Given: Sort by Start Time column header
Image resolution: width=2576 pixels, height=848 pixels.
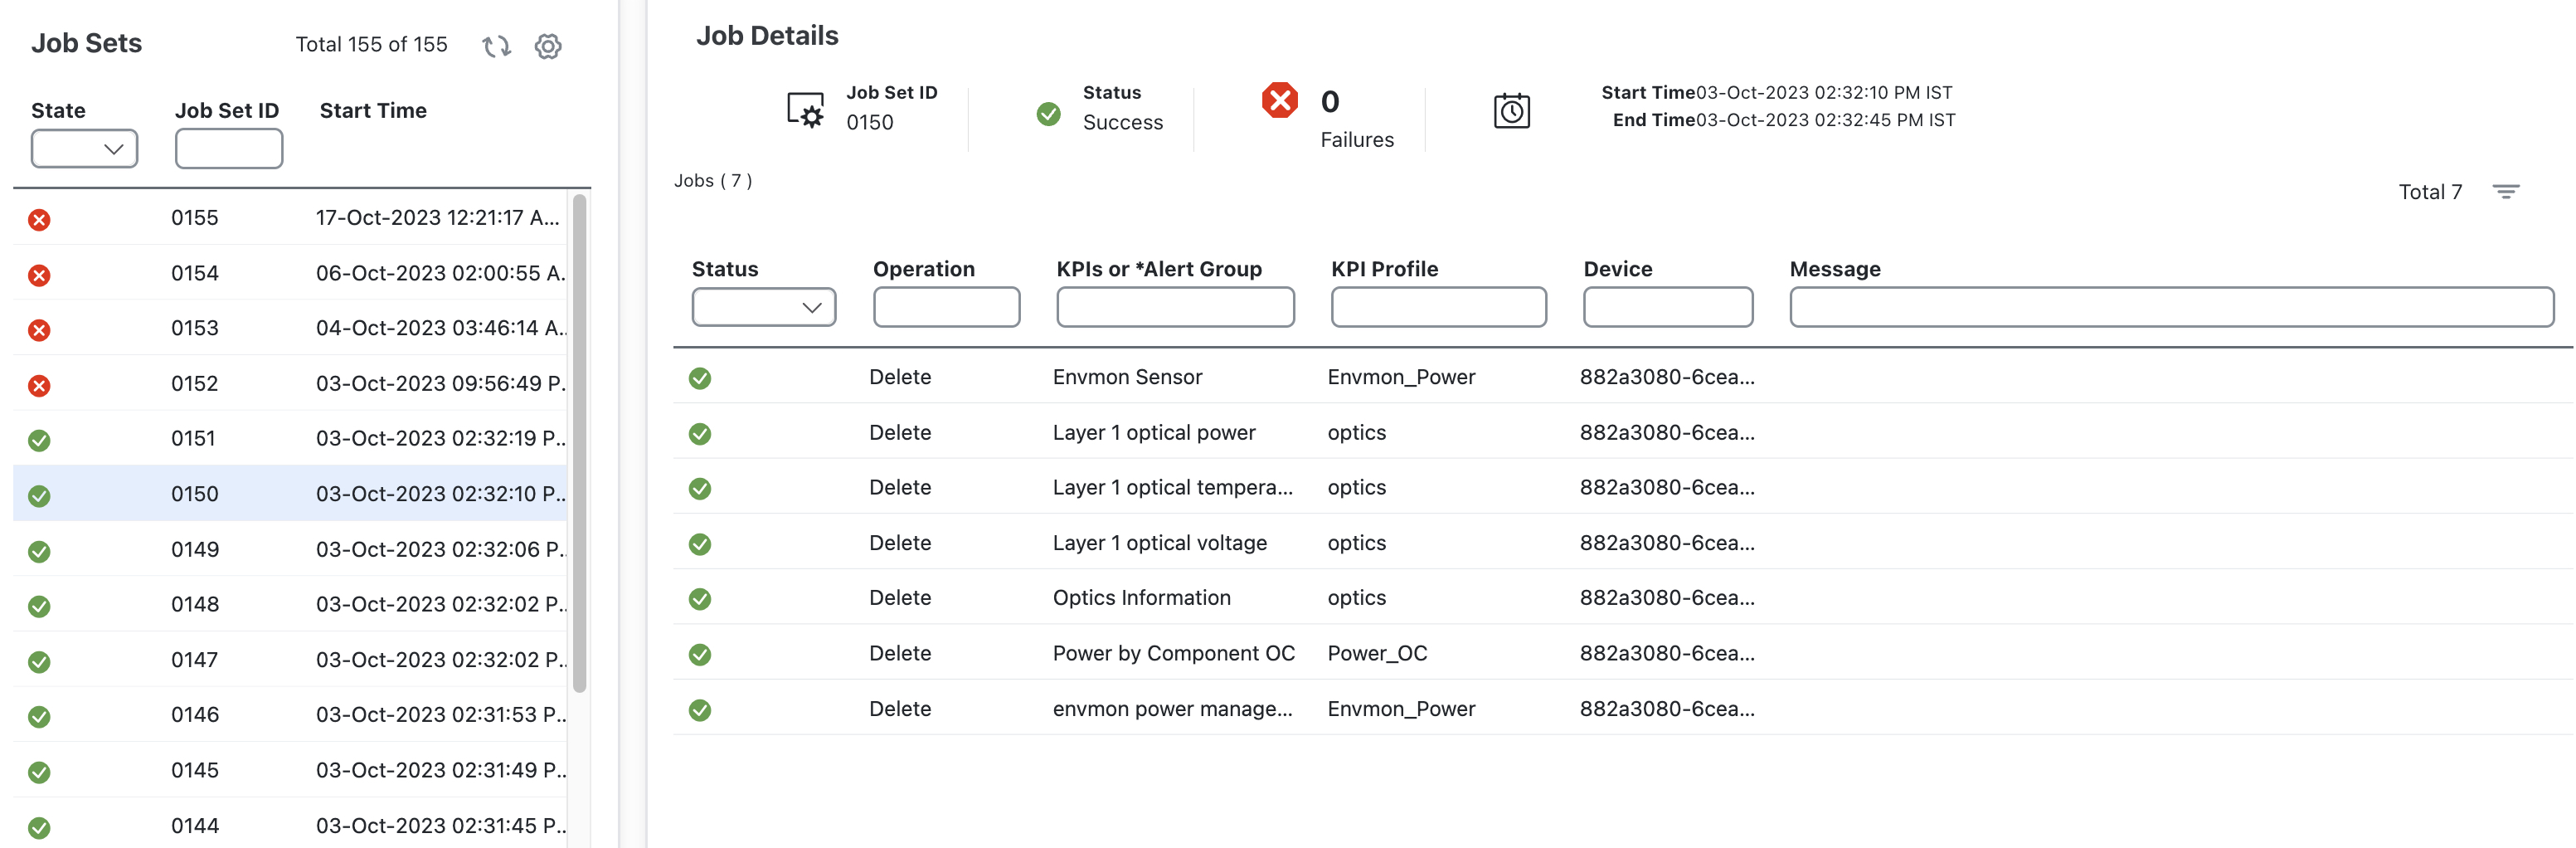Looking at the screenshot, I should 373,111.
